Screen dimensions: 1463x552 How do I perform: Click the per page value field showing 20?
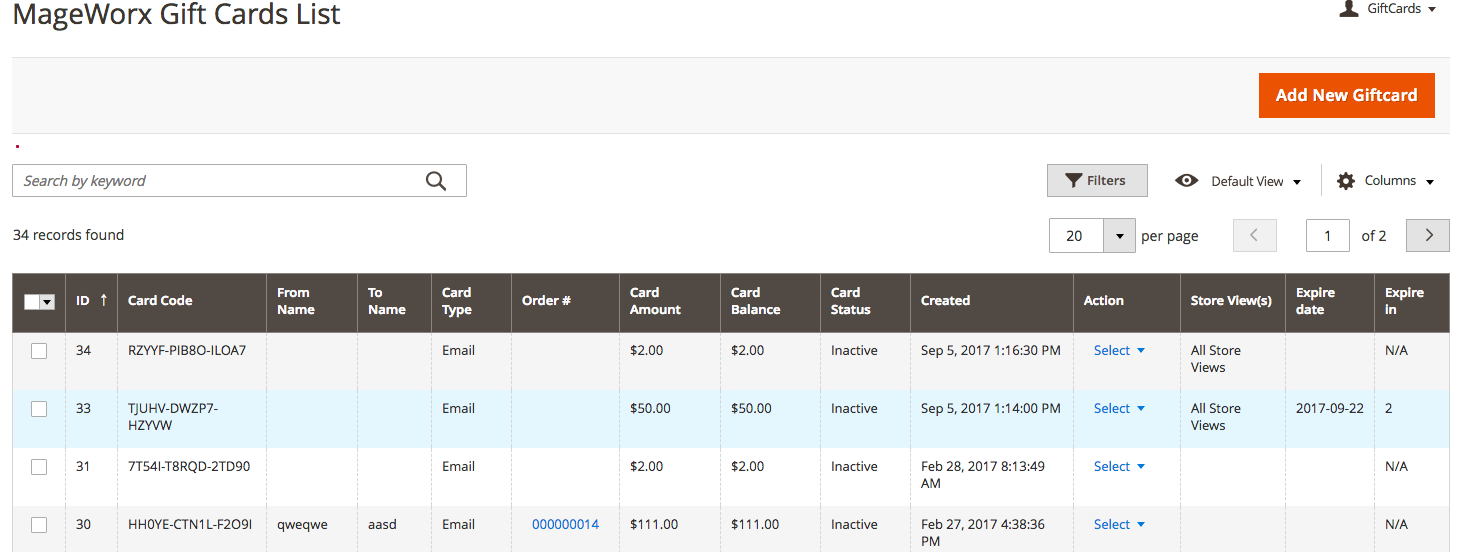point(1076,236)
